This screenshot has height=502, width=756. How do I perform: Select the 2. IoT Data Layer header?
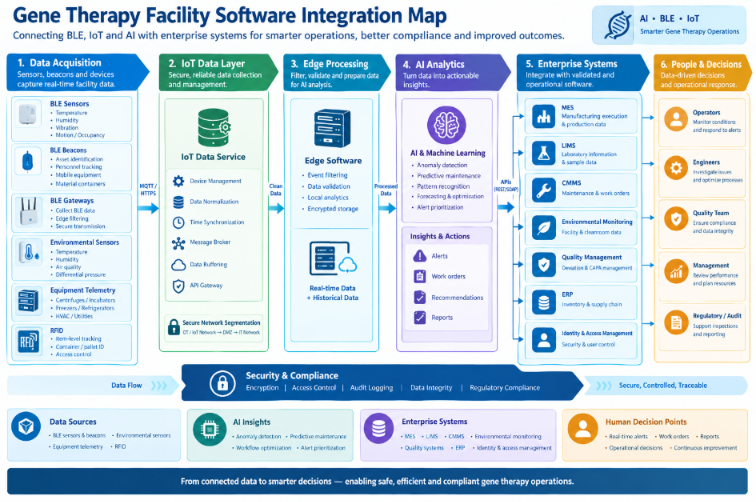[218, 73]
